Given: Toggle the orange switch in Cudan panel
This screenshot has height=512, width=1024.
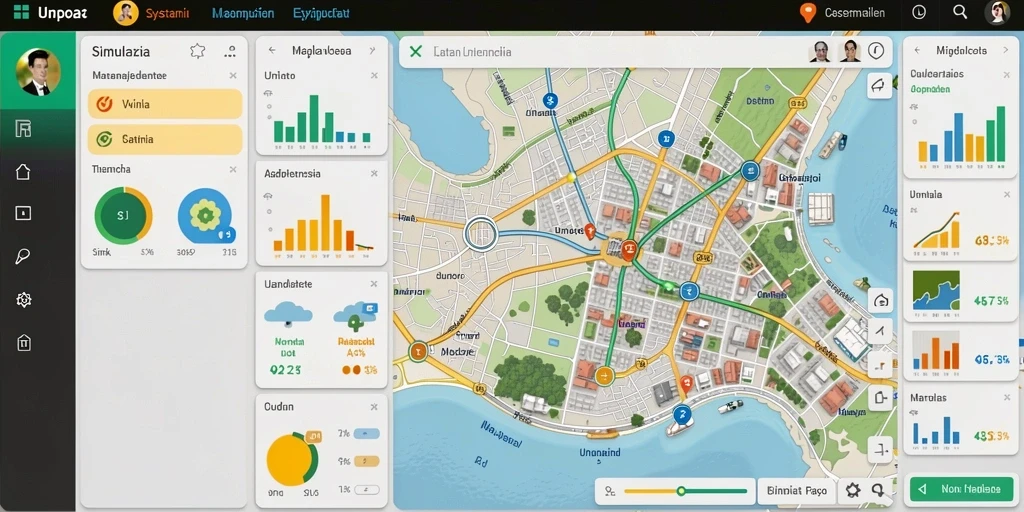Looking at the screenshot, I should (x=366, y=461).
